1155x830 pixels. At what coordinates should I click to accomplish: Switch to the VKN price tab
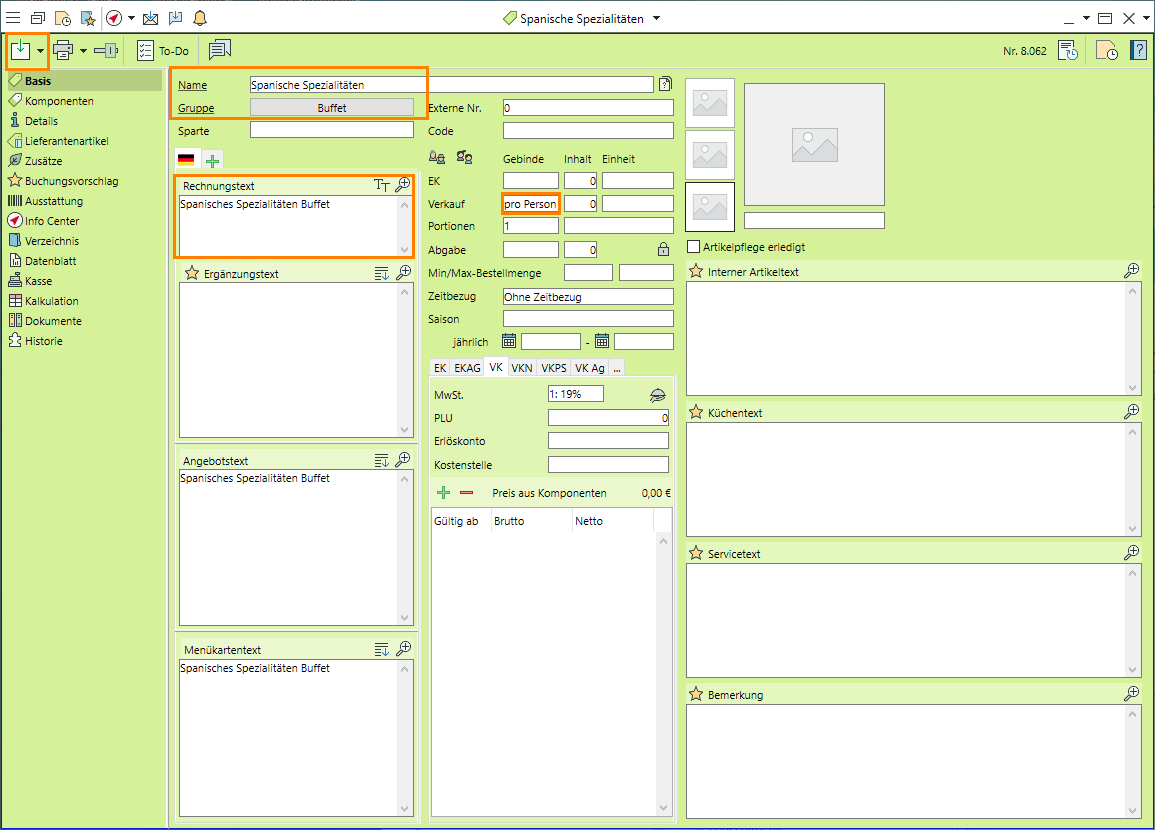tap(522, 368)
